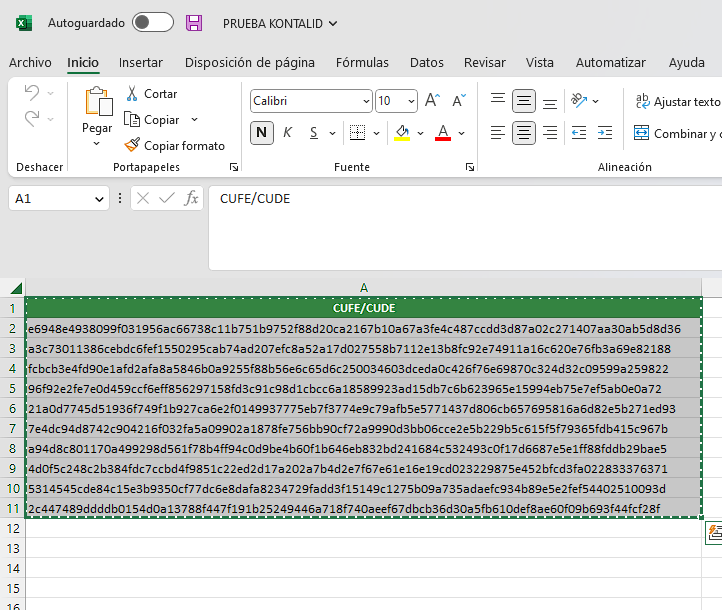
Task: Decrease font size with the smaller A icon
Action: click(459, 100)
